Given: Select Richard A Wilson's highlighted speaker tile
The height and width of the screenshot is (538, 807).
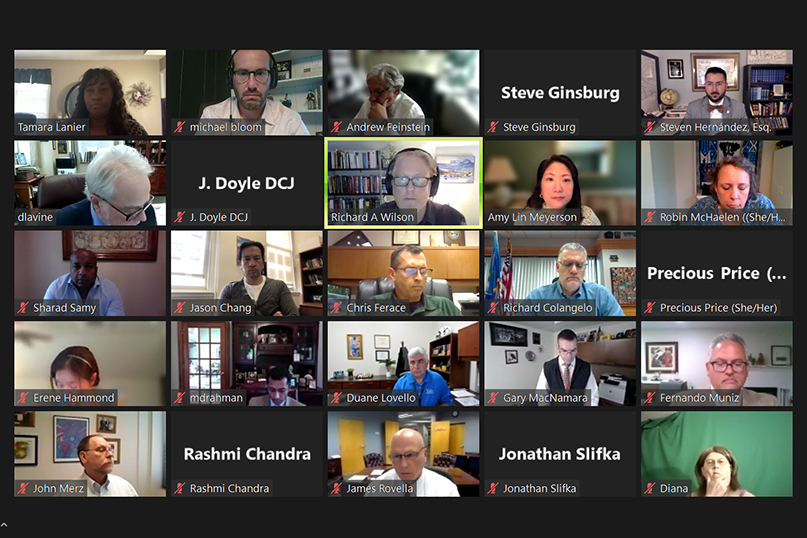Looking at the screenshot, I should [404, 183].
